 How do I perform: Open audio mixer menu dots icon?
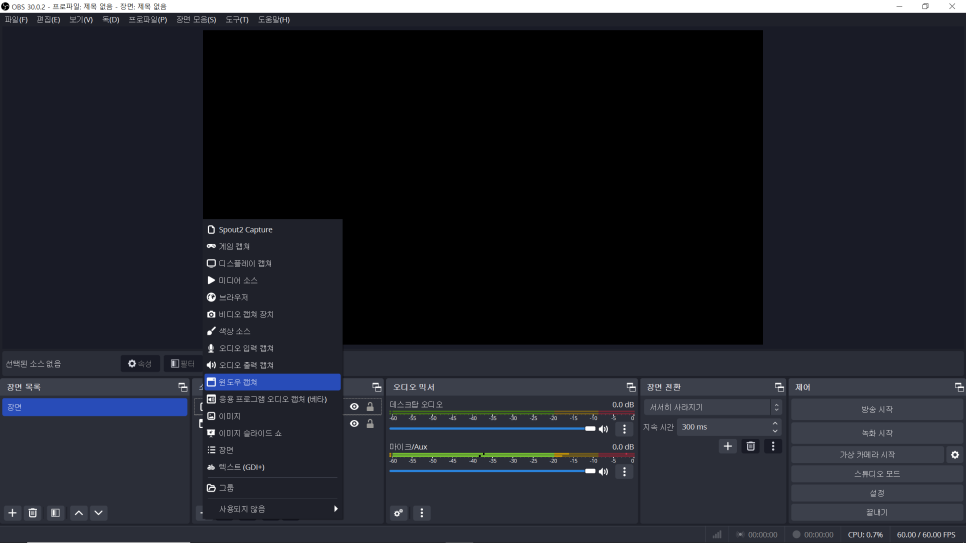(x=421, y=513)
